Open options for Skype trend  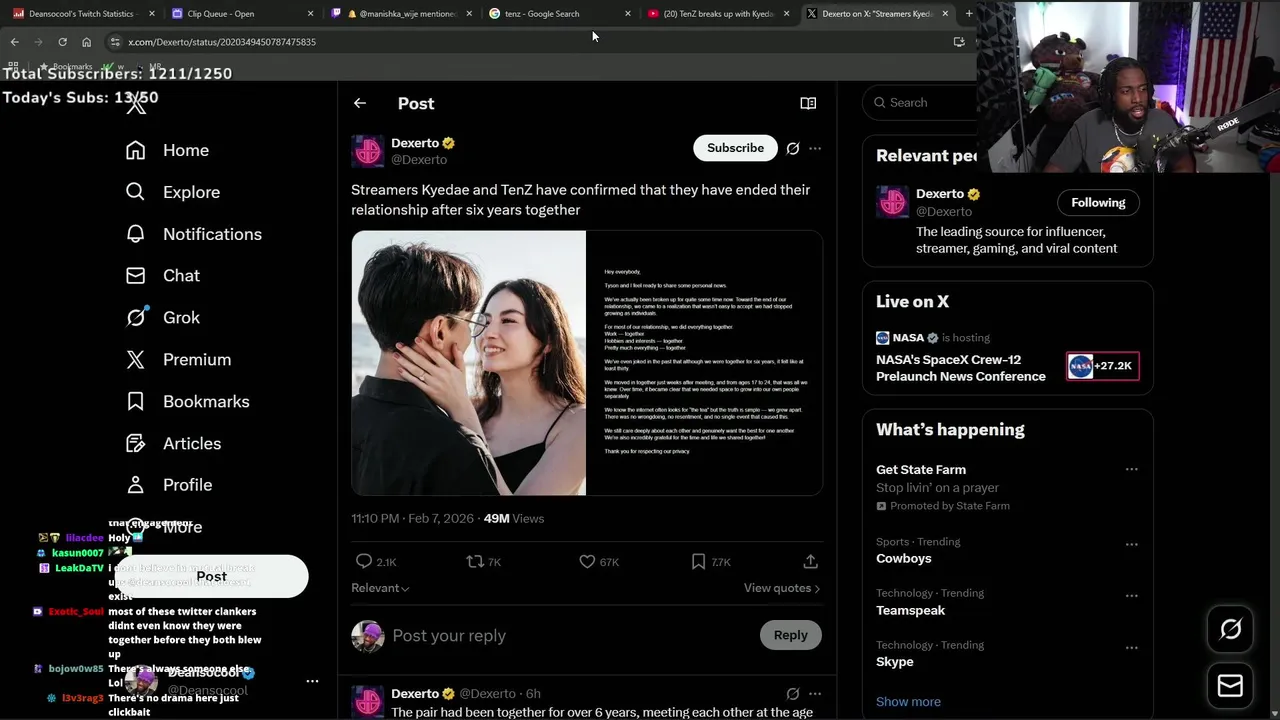1131,648
